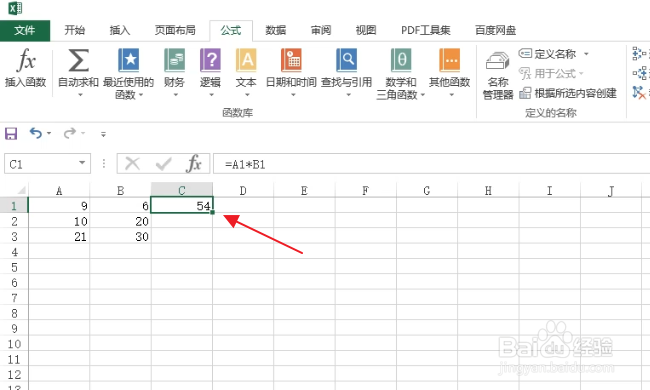650x390 pixels.
Task: Click the Excel application icon
Action: [x=15, y=8]
